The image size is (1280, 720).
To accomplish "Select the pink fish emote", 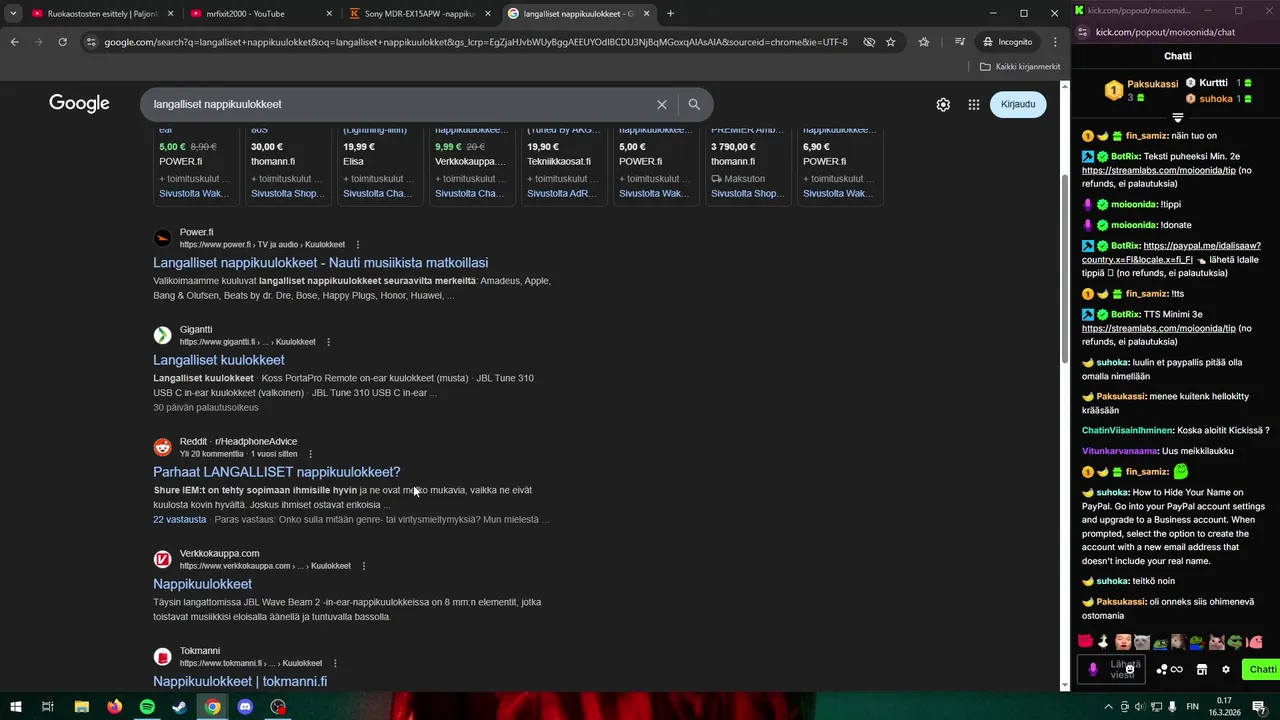I will pyautogui.click(x=1255, y=642).
